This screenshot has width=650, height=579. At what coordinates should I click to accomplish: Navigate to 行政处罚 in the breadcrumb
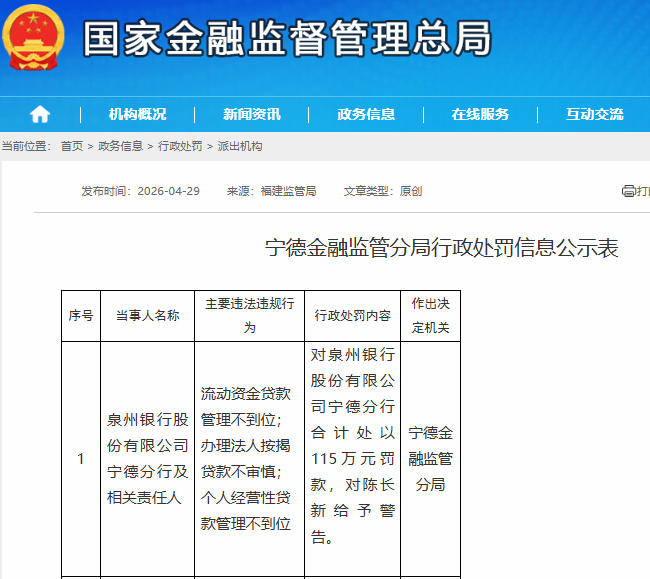(180, 146)
